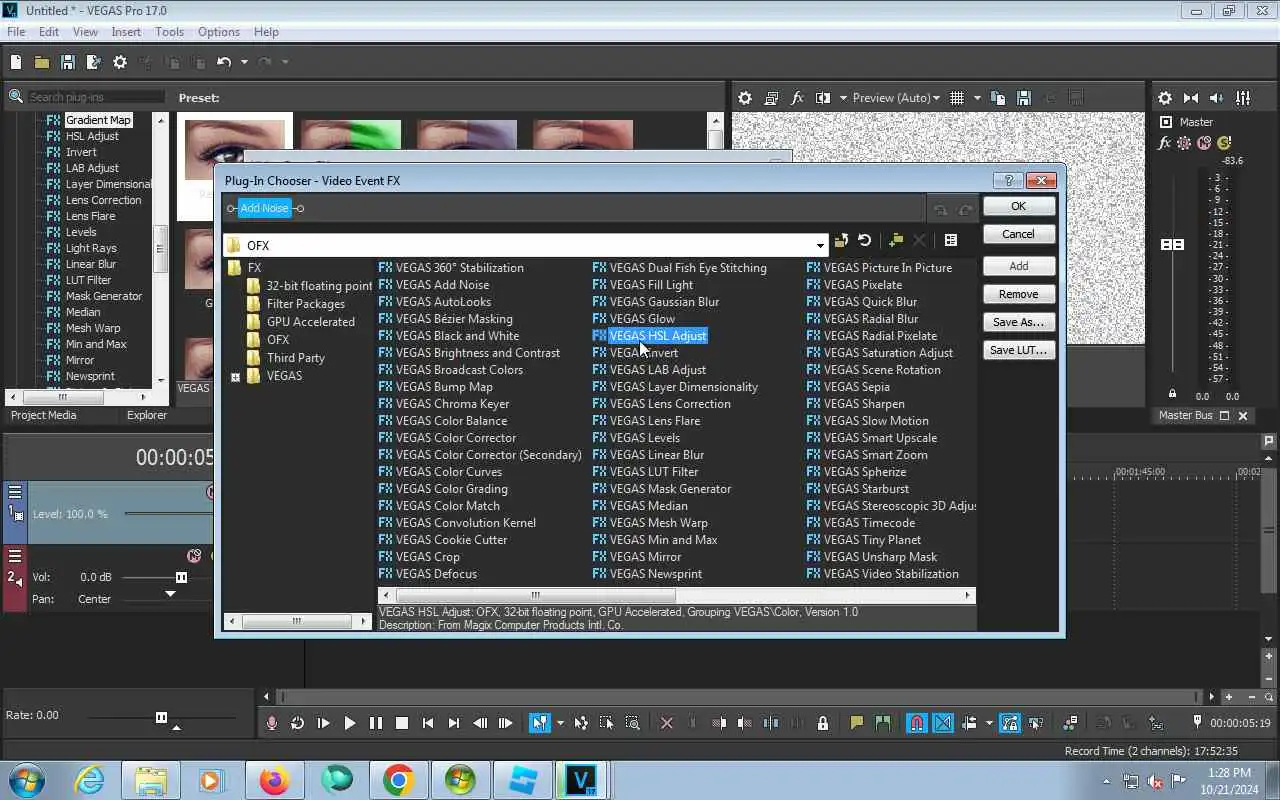Click Cancel in the Plug-In Chooser

(x=1018, y=234)
